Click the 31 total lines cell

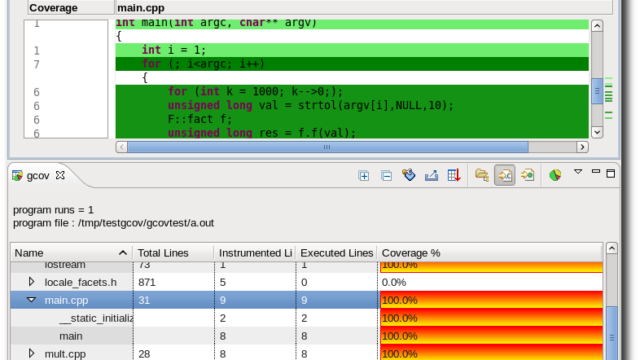(x=144, y=300)
